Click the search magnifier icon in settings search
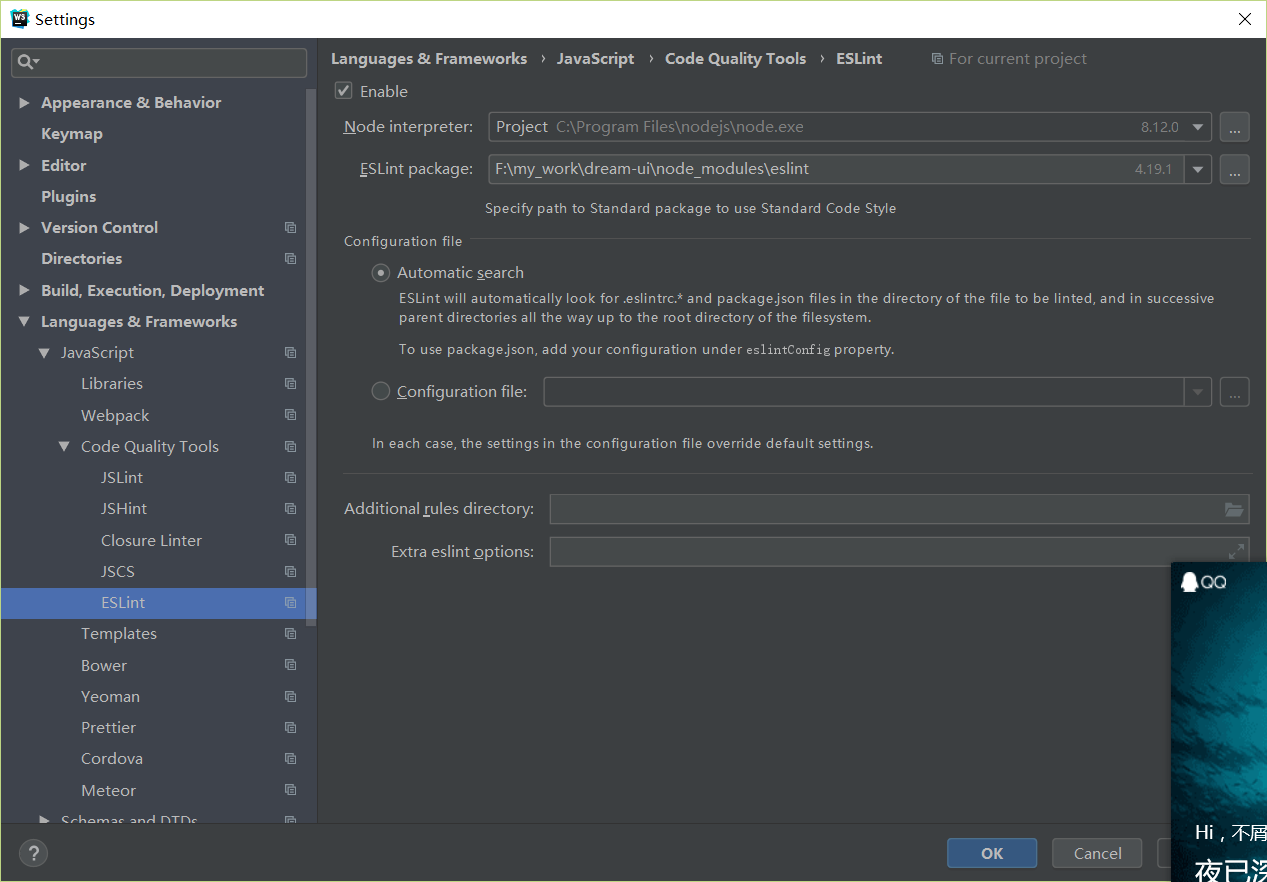Viewport: 1267px width, 882px height. pos(26,62)
